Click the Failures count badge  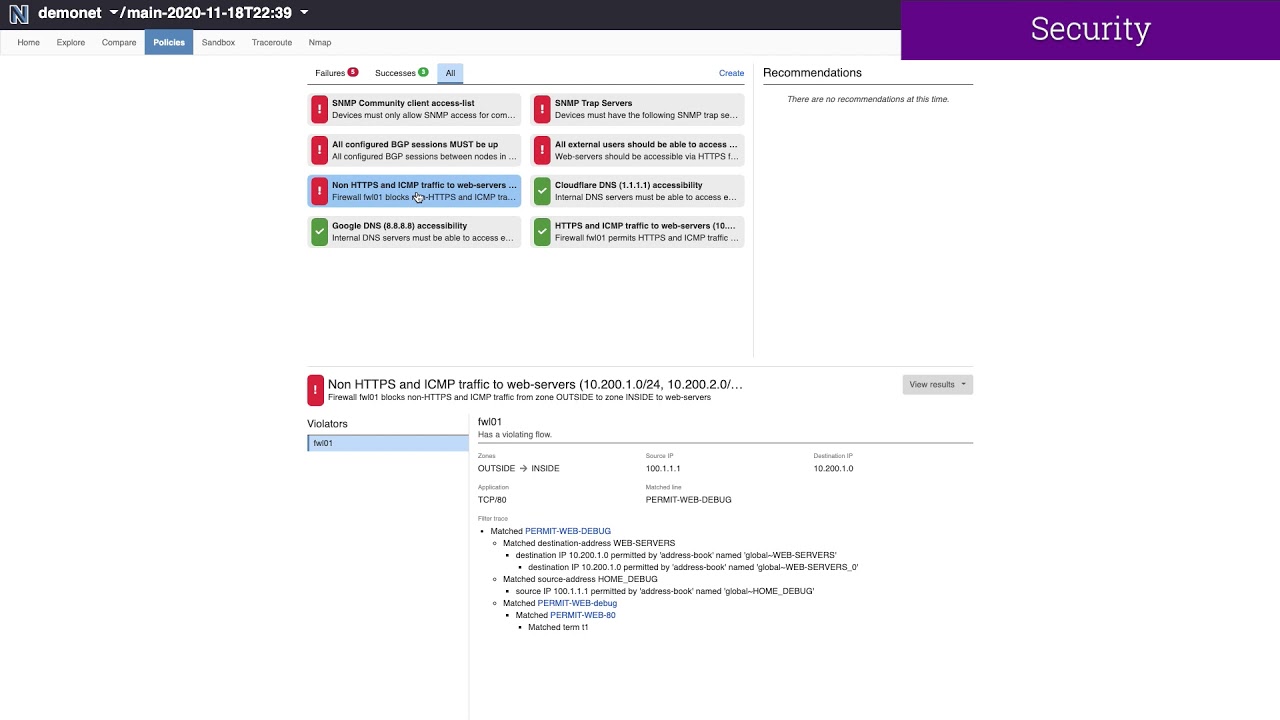pos(353,72)
